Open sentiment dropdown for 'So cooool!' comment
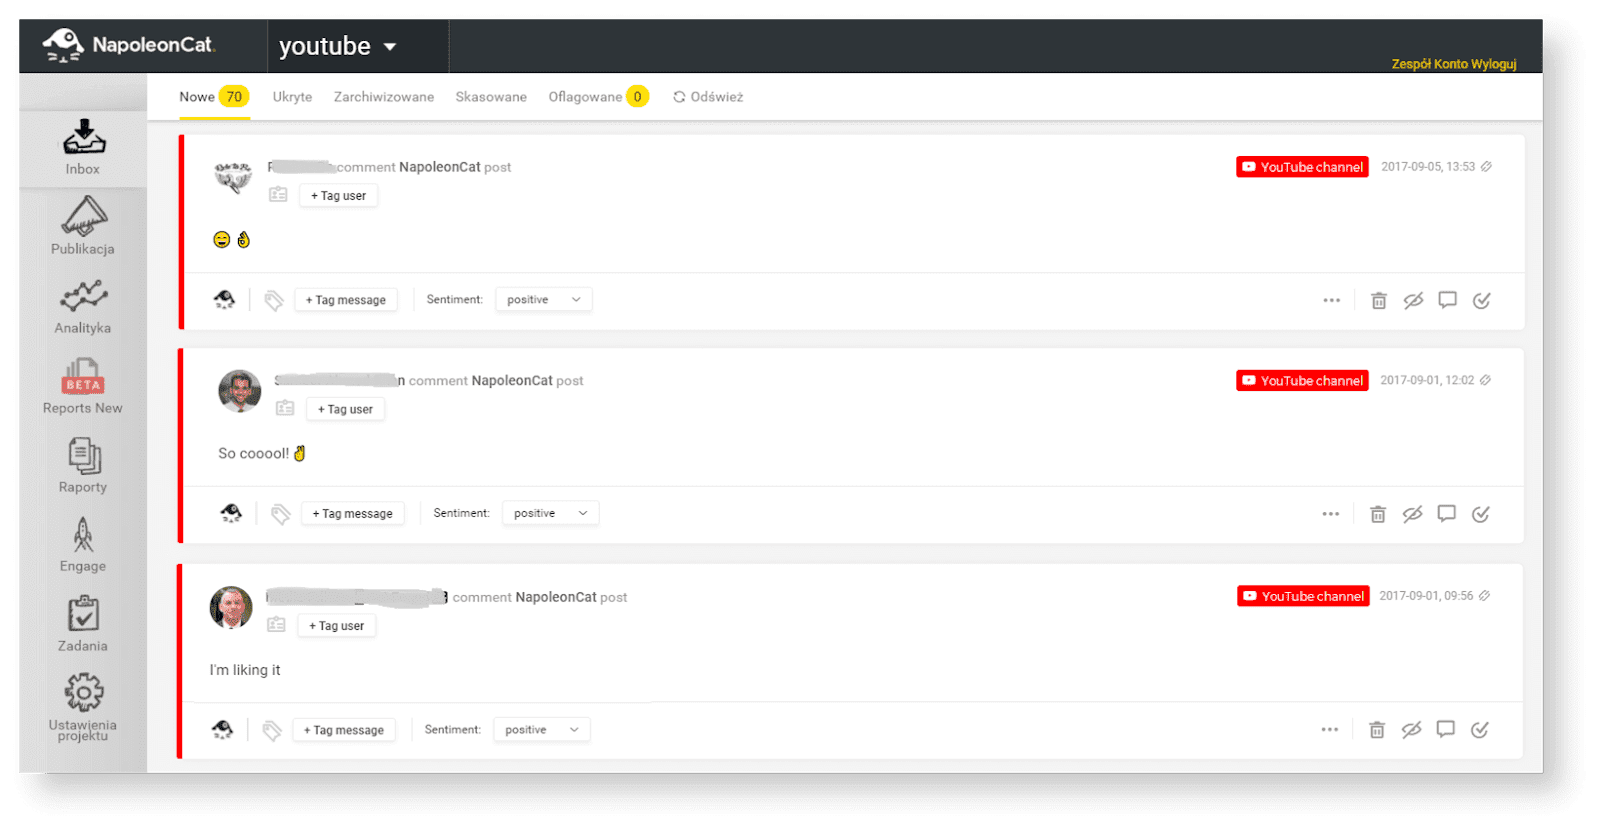The height and width of the screenshot is (830, 1600). point(550,513)
